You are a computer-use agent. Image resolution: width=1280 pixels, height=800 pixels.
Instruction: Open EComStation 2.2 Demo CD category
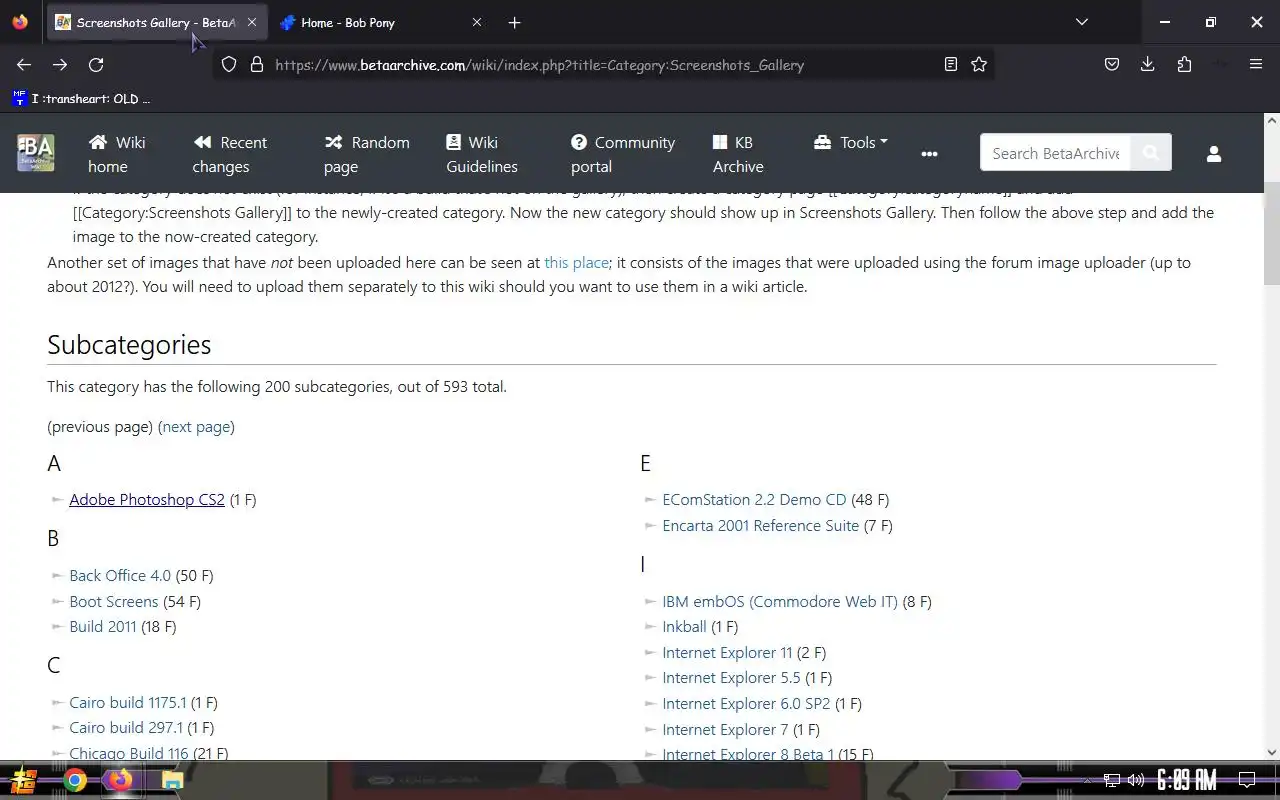(754, 500)
